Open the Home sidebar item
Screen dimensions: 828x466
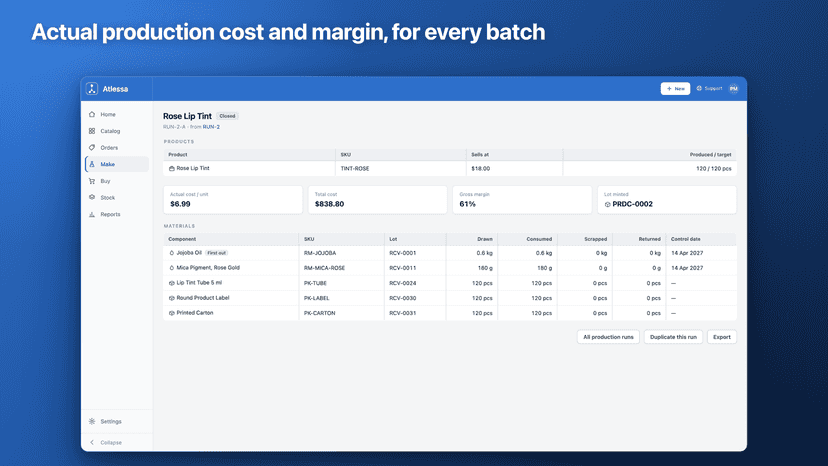pyautogui.click(x=116, y=114)
